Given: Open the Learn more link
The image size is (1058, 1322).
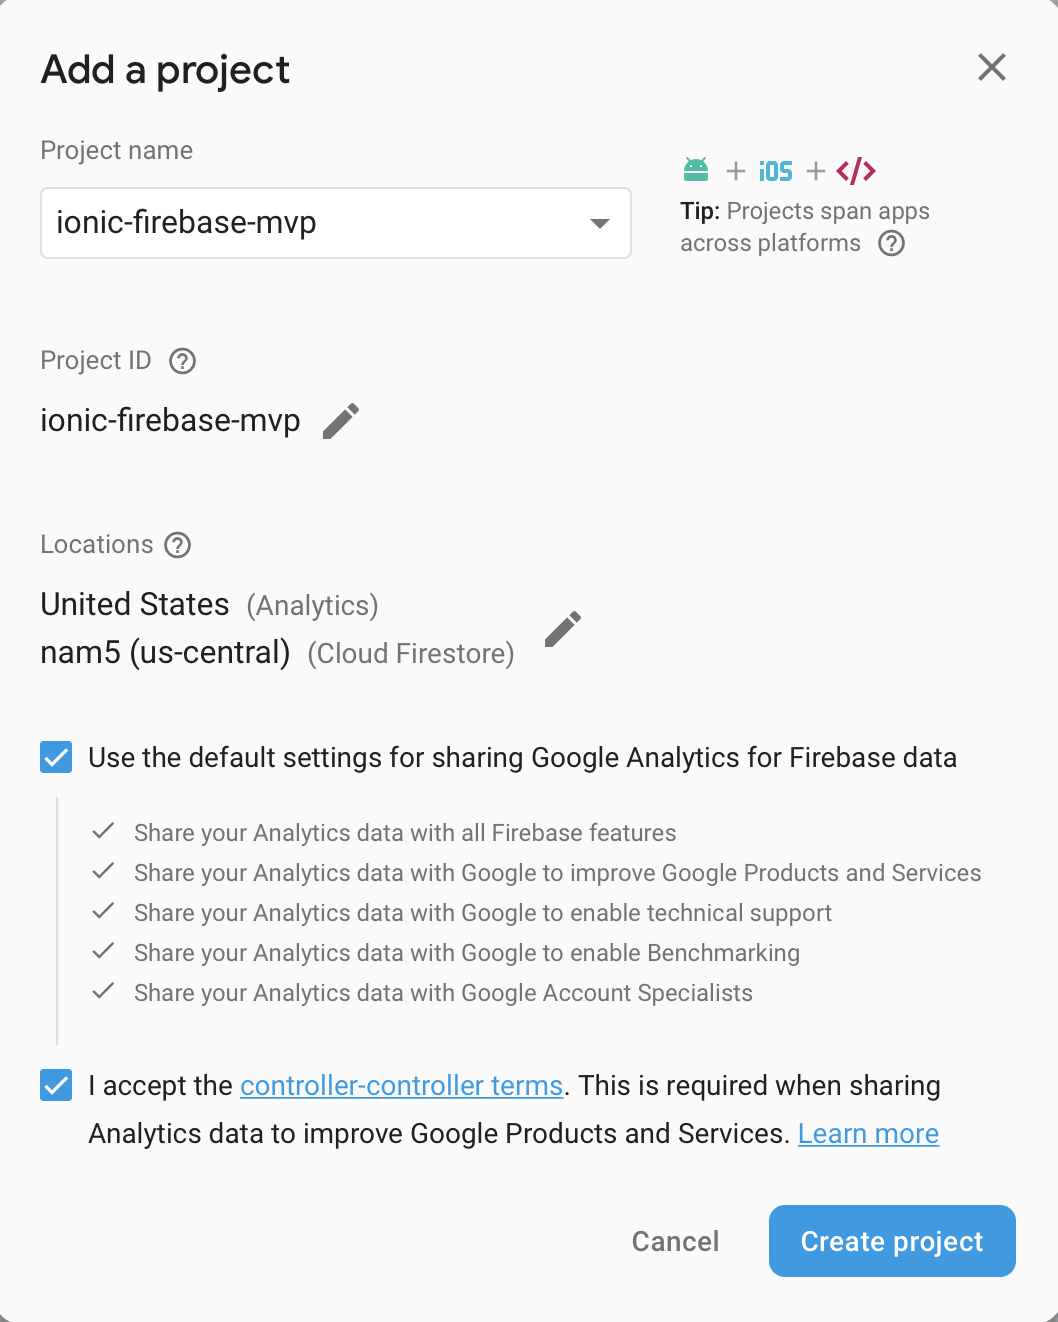Looking at the screenshot, I should click(x=868, y=1133).
